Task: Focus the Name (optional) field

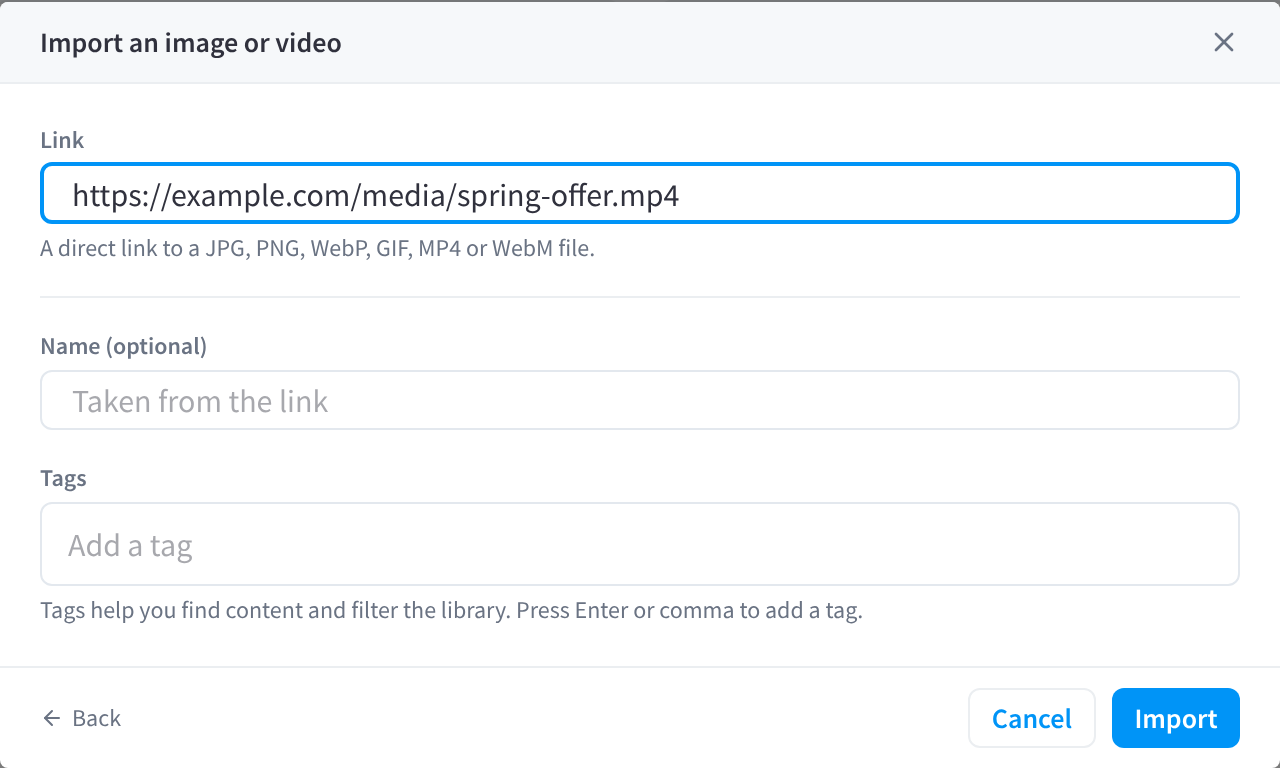Action: point(640,401)
